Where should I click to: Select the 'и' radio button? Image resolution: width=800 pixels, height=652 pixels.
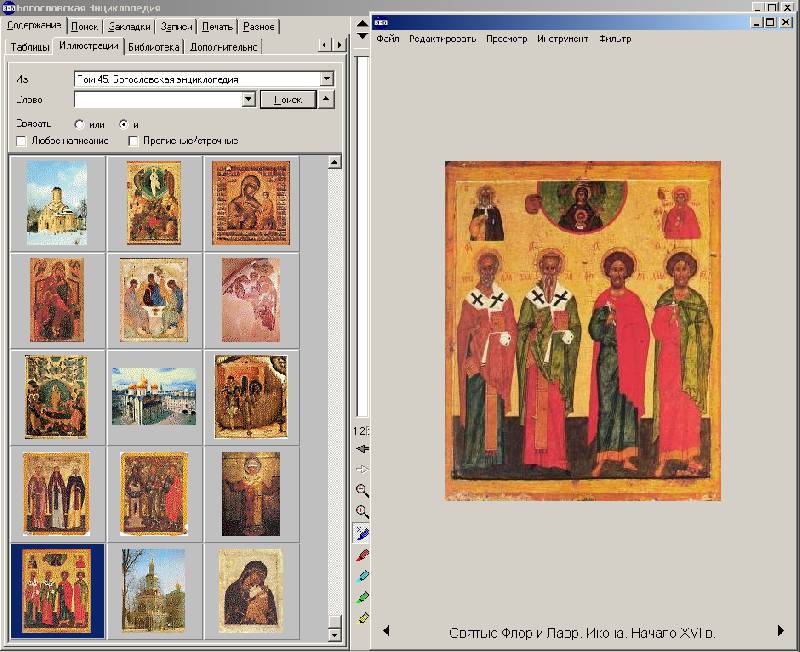click(123, 124)
